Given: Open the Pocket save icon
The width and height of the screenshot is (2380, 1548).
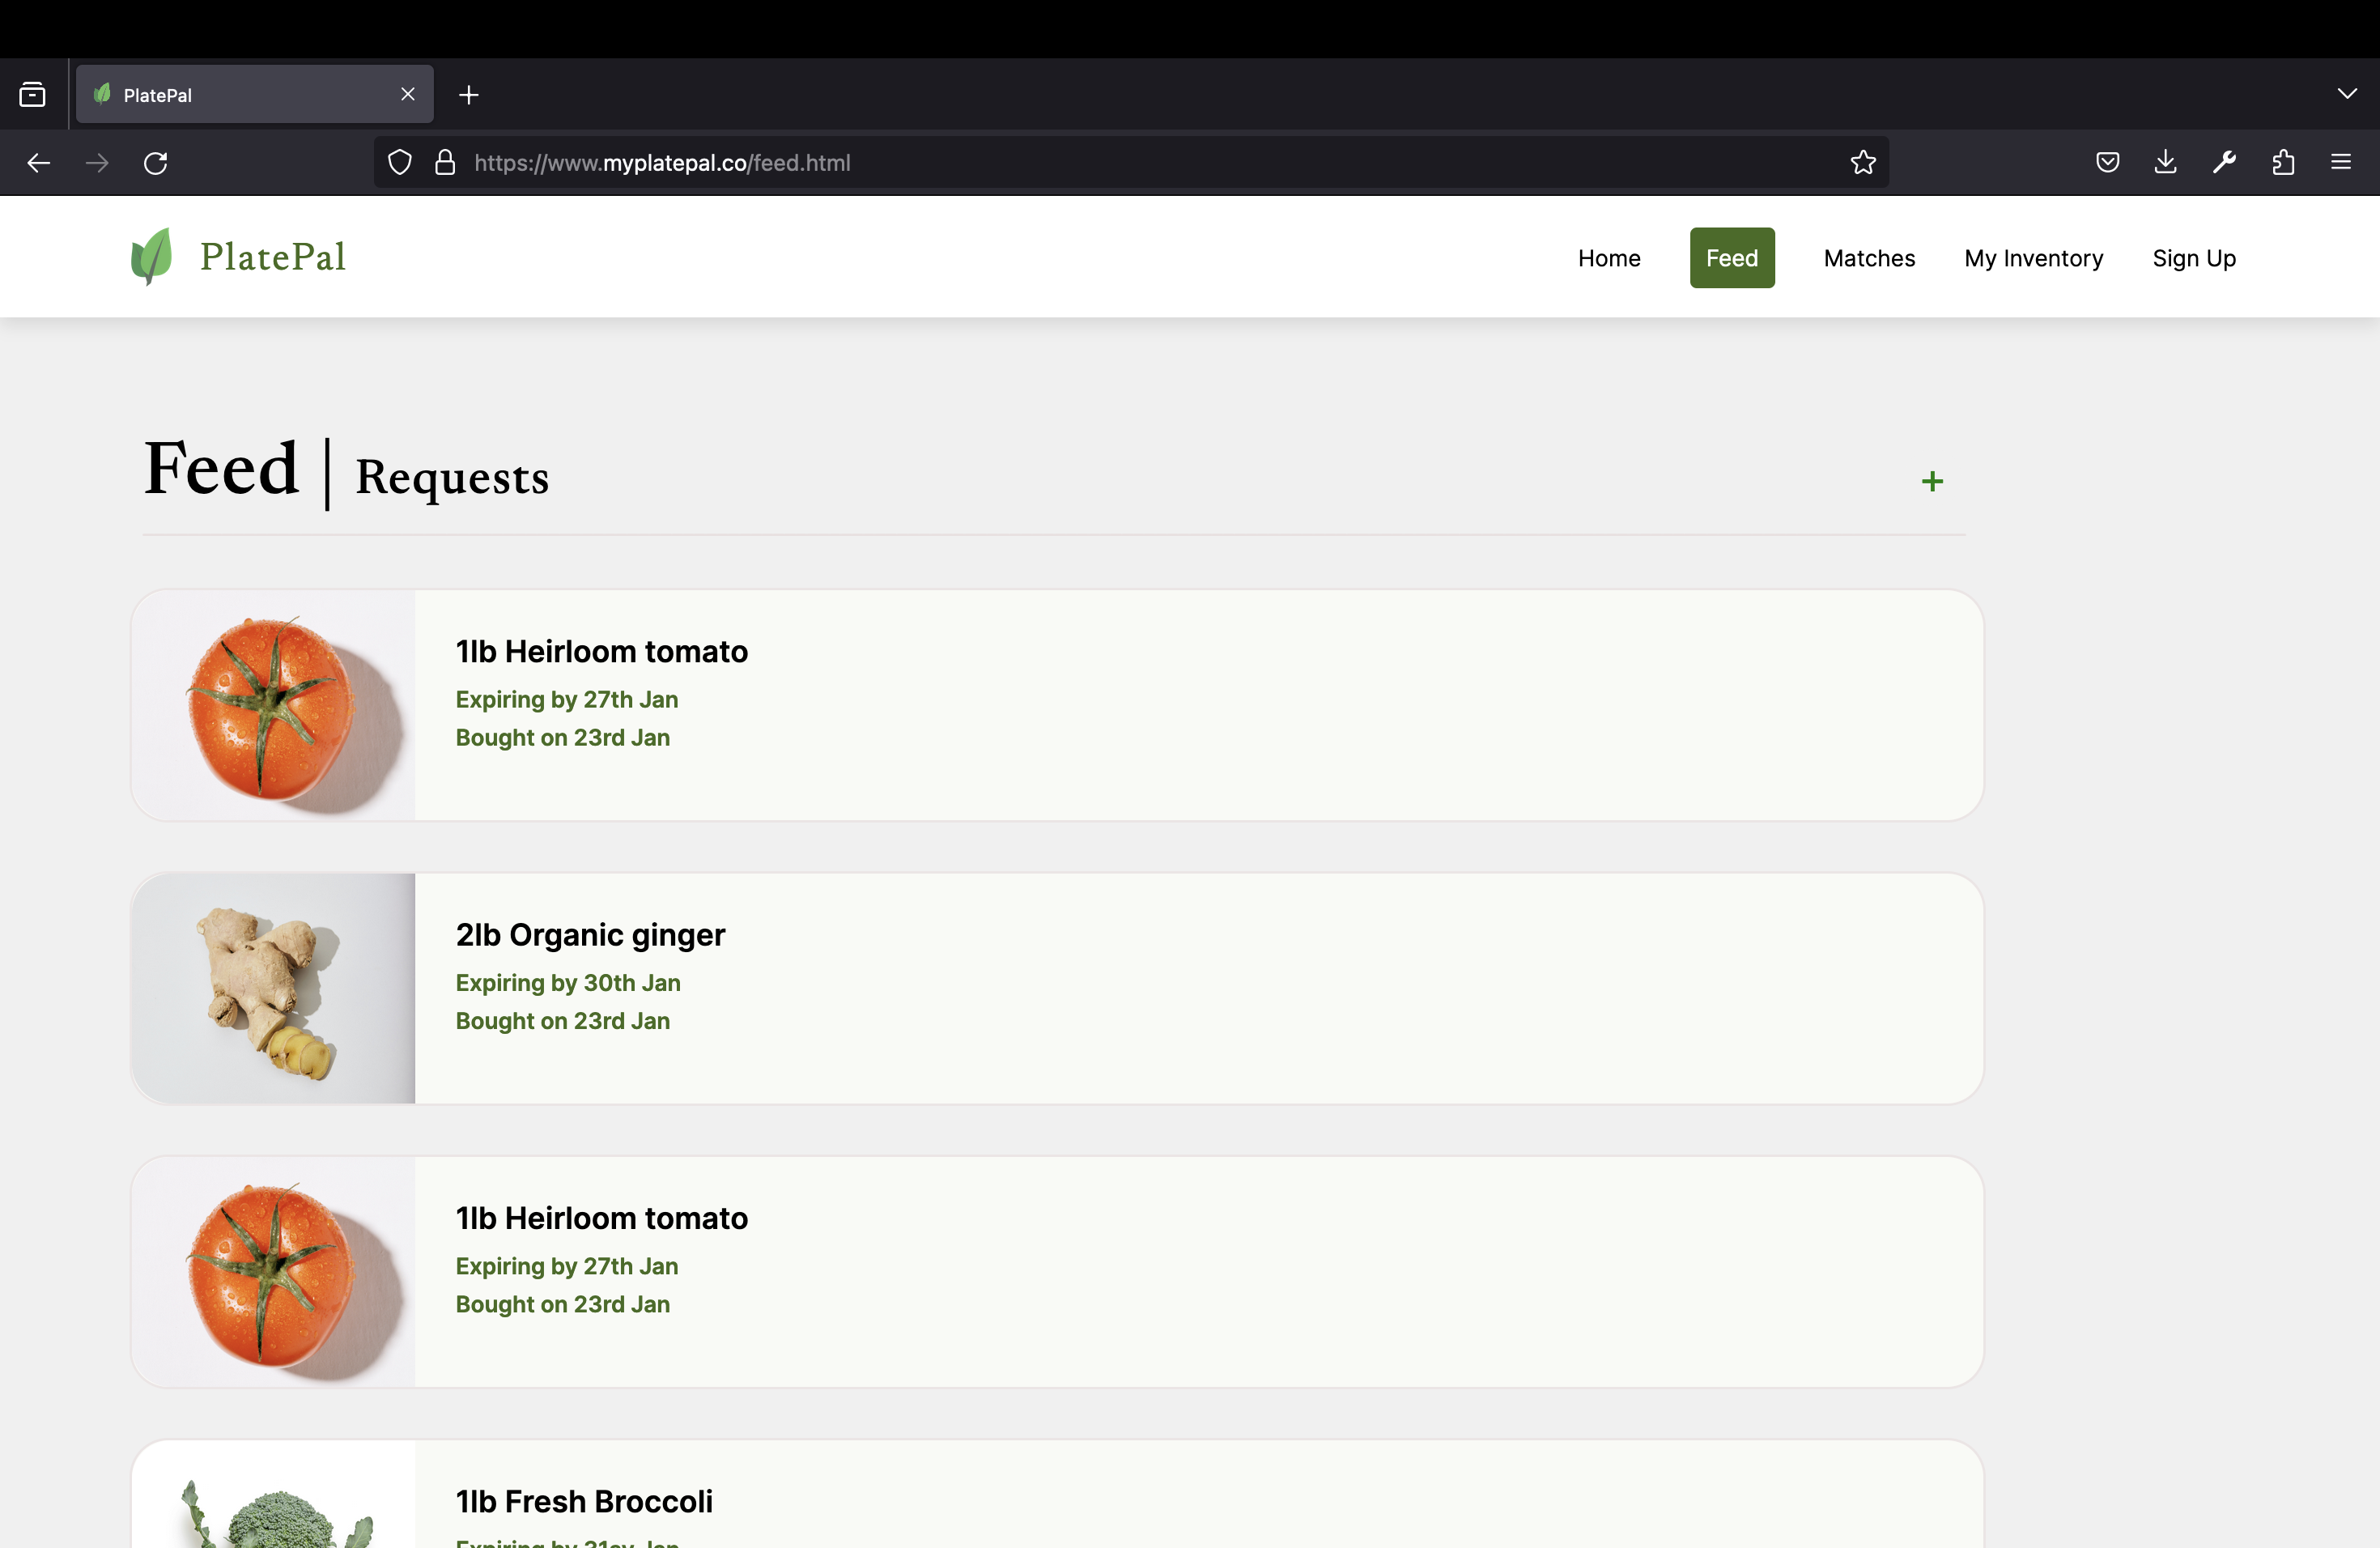Looking at the screenshot, I should pos(2107,163).
